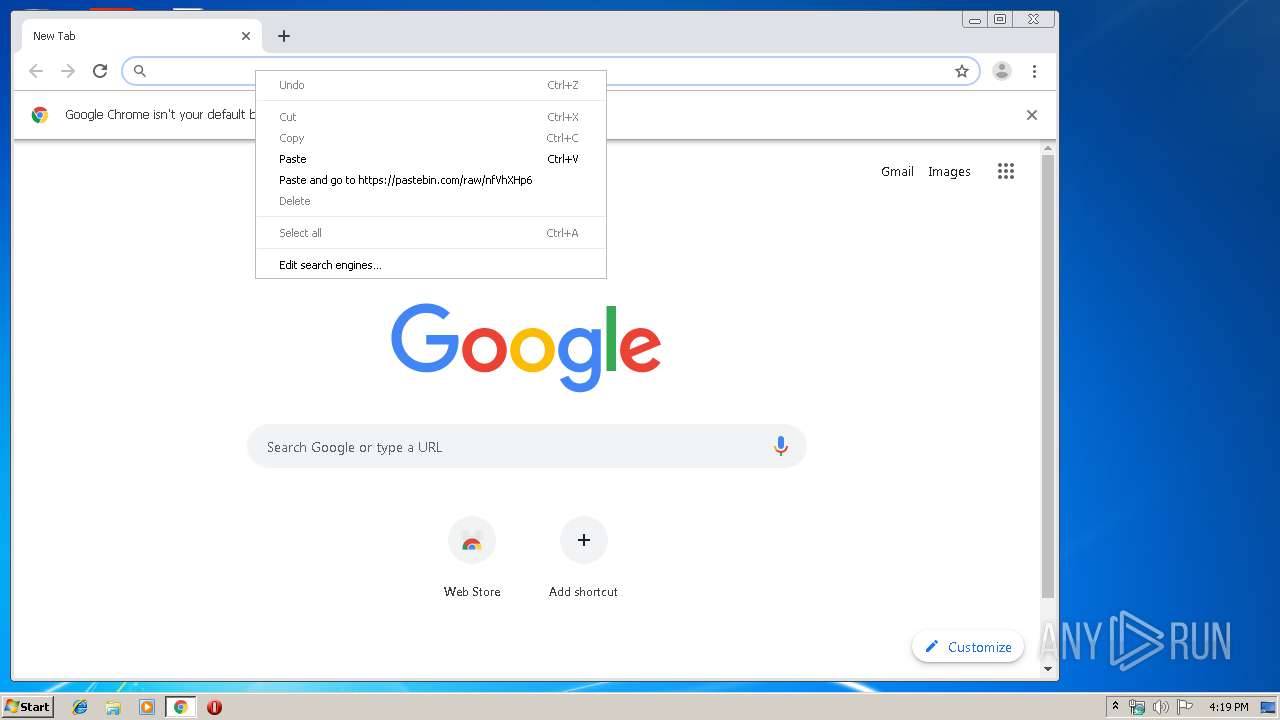Open the user profile avatar icon
This screenshot has height=720, width=1280.
pos(1001,71)
